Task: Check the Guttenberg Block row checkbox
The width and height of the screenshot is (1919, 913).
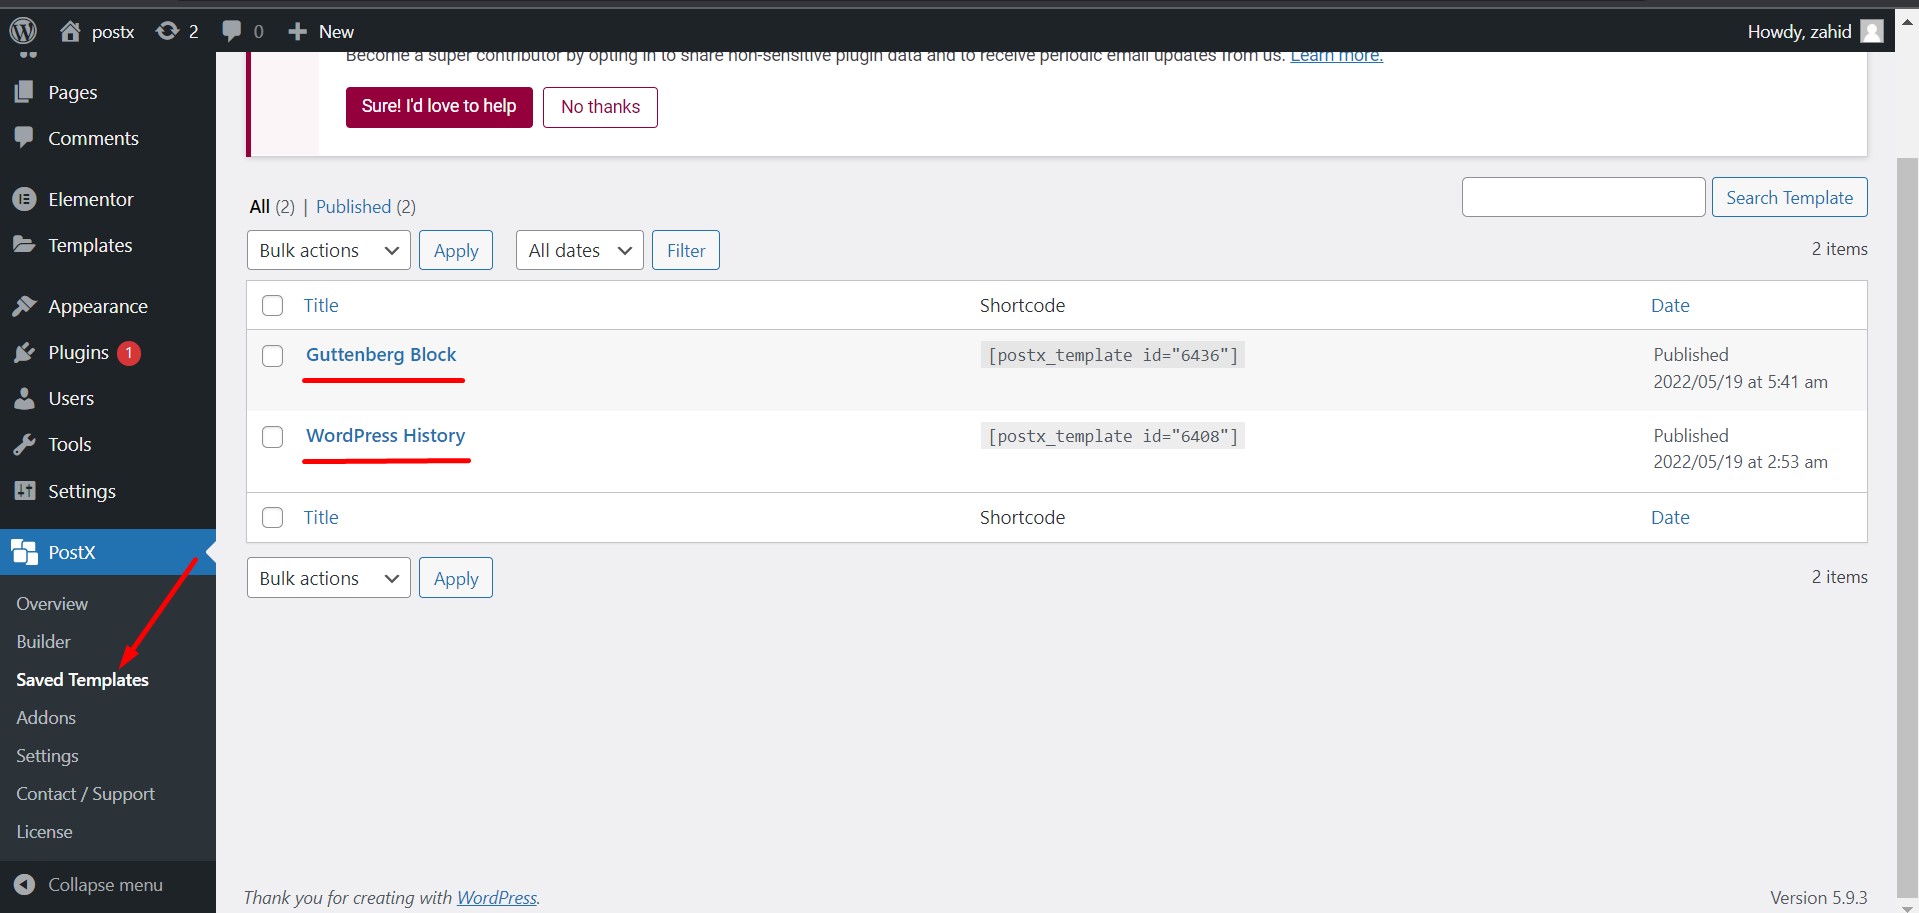Action: click(272, 356)
